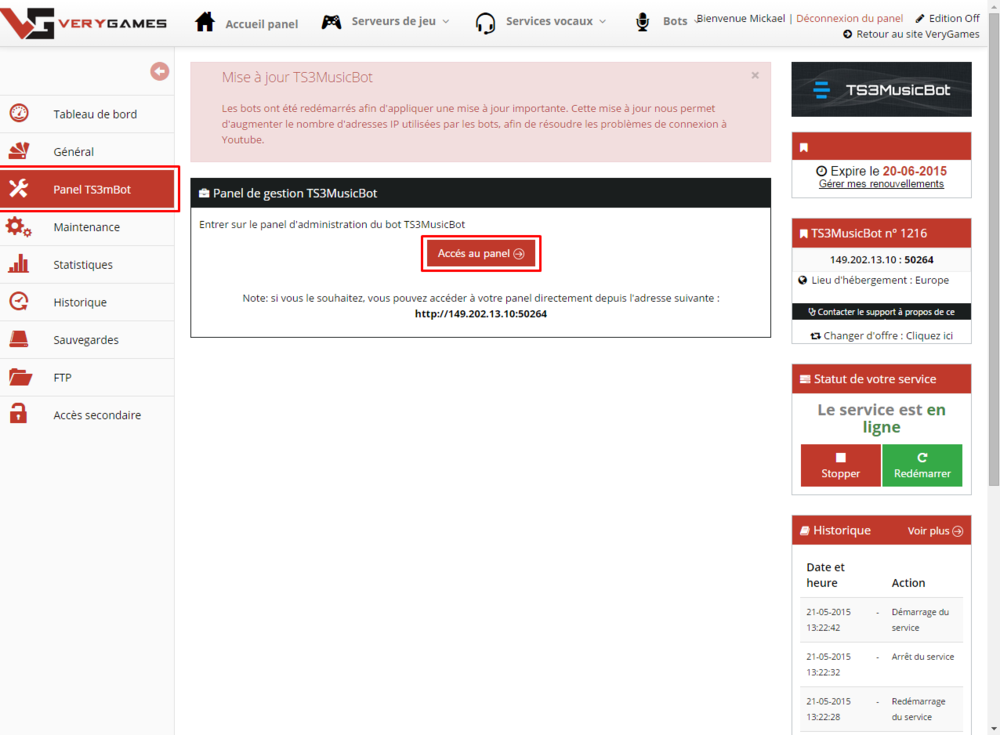1000x735 pixels.
Task: Open the Bots menu
Action: tap(662, 22)
